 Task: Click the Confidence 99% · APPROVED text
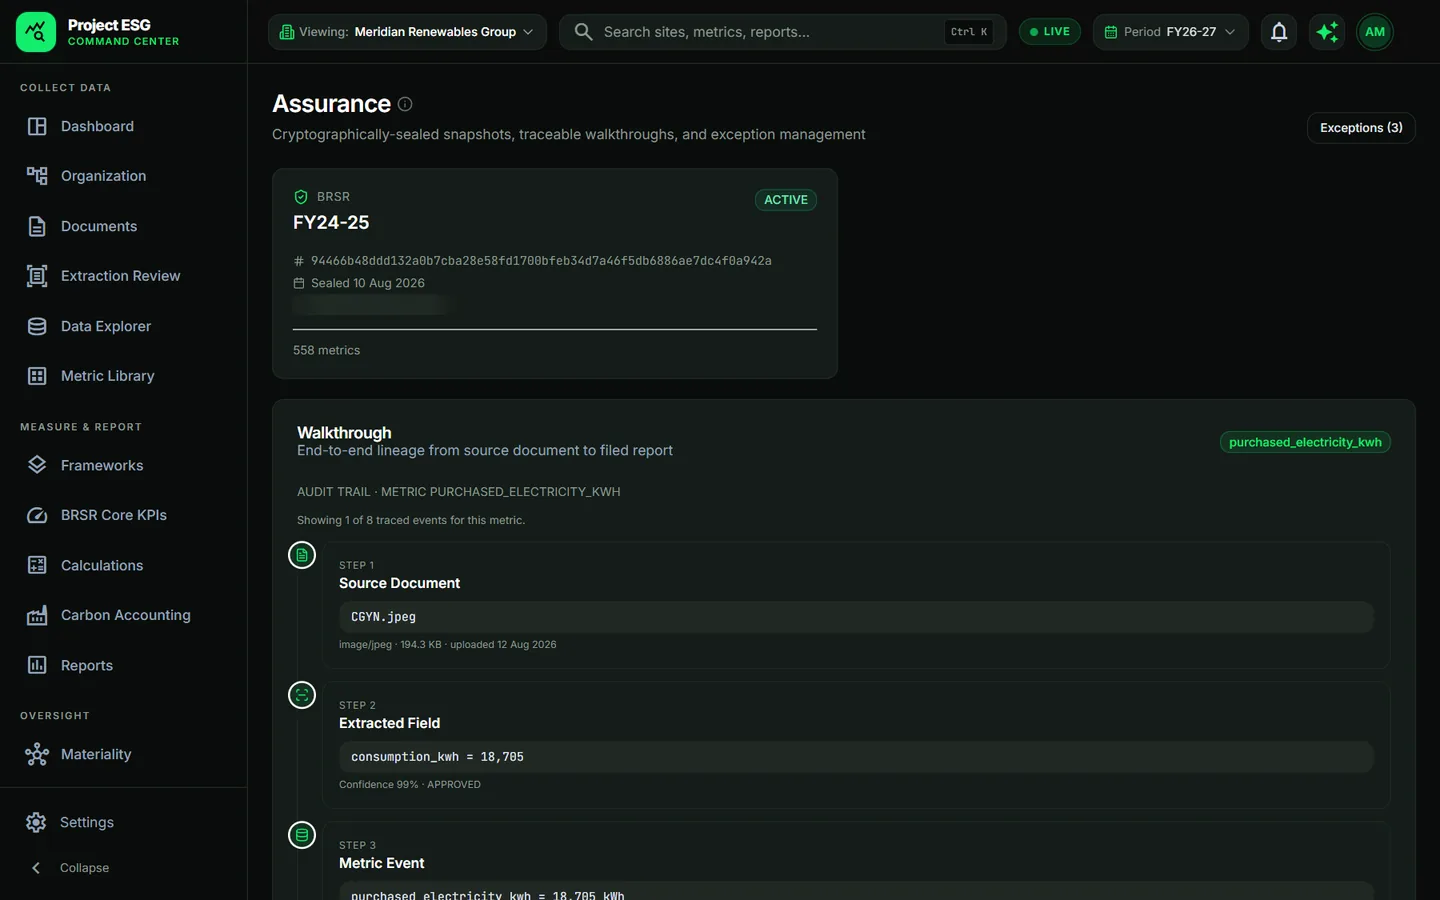410,785
